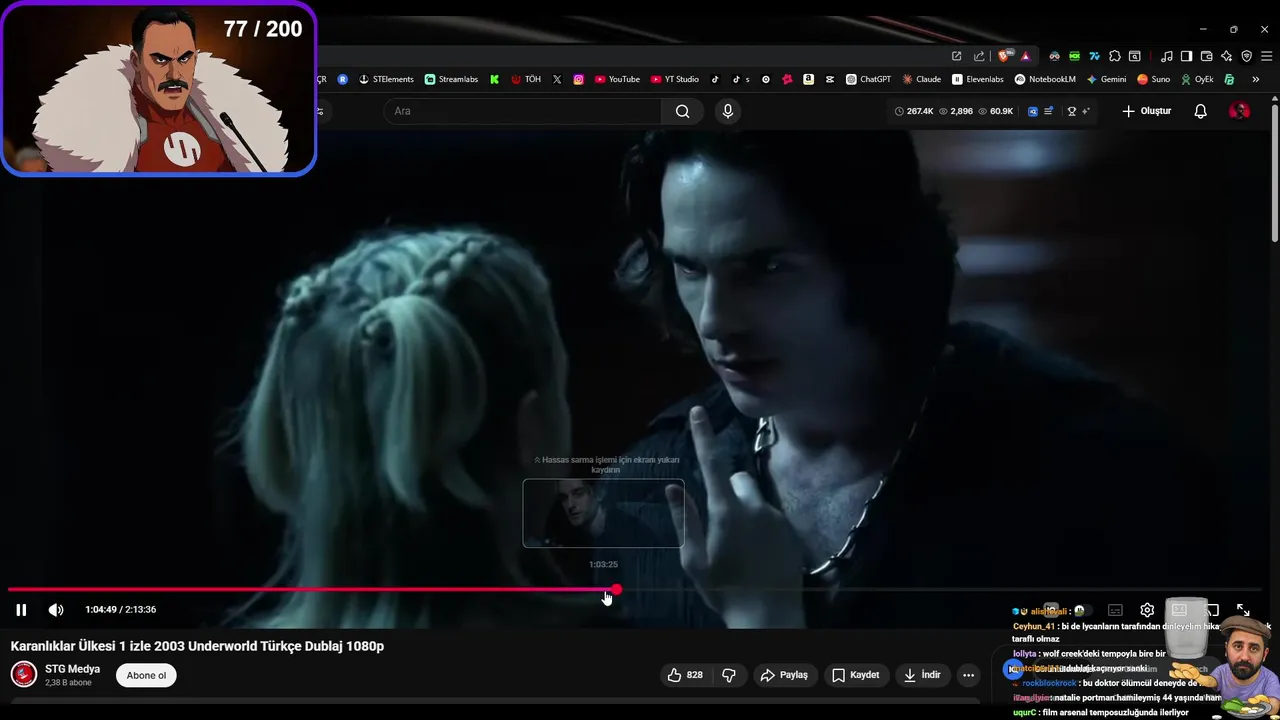Screen dimensions: 1280x720
Task: Open the Oluştur create menu
Action: click(1146, 111)
